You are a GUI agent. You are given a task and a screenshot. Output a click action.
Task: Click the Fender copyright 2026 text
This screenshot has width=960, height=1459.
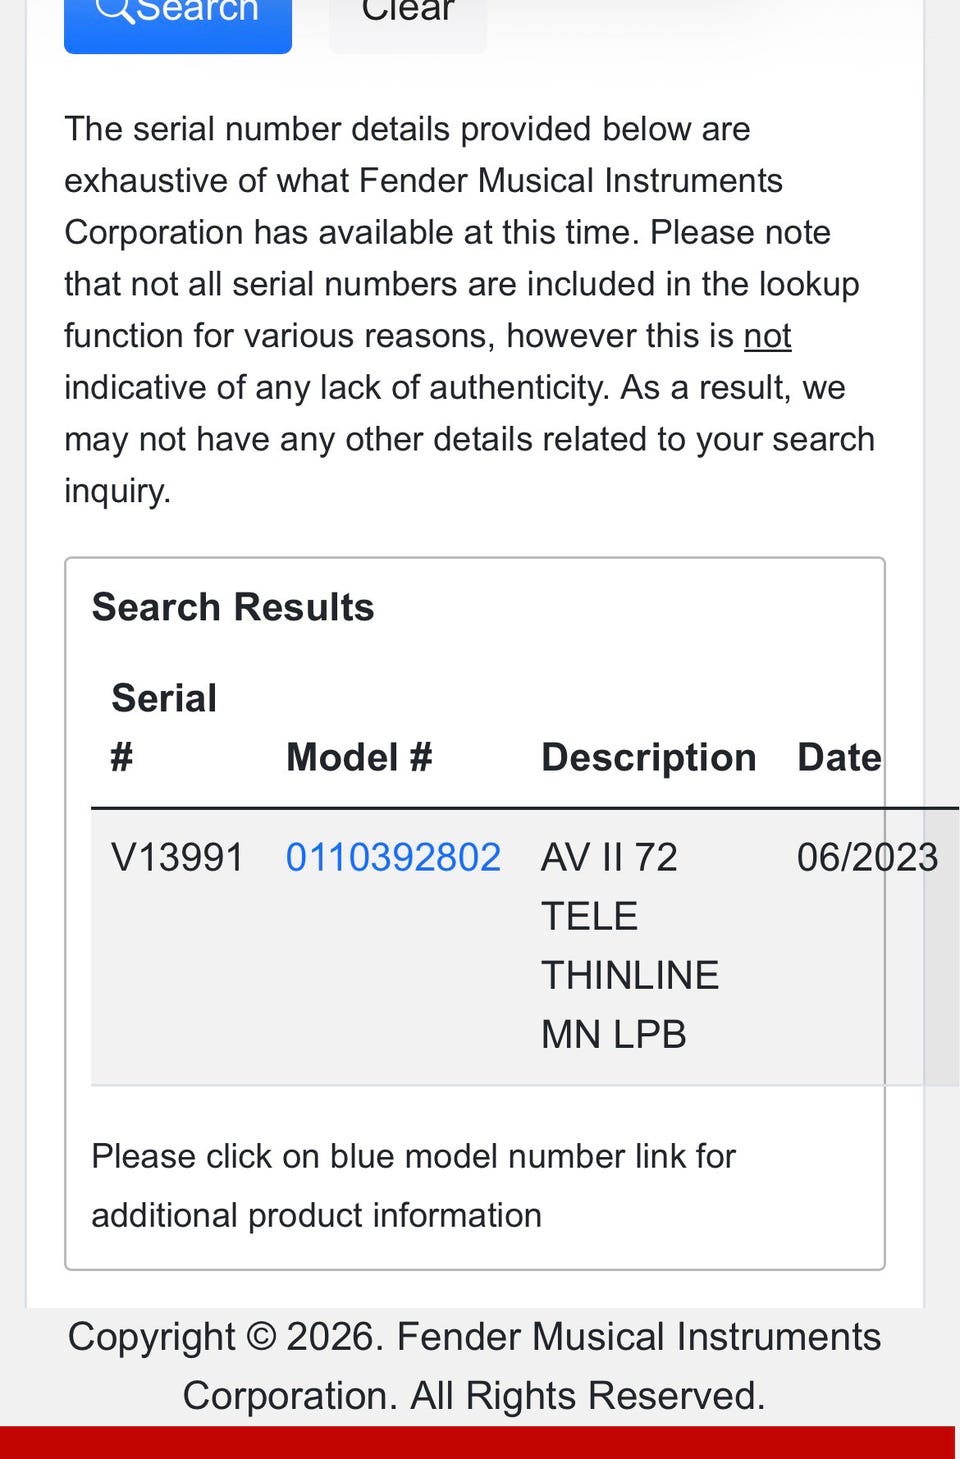click(474, 1337)
